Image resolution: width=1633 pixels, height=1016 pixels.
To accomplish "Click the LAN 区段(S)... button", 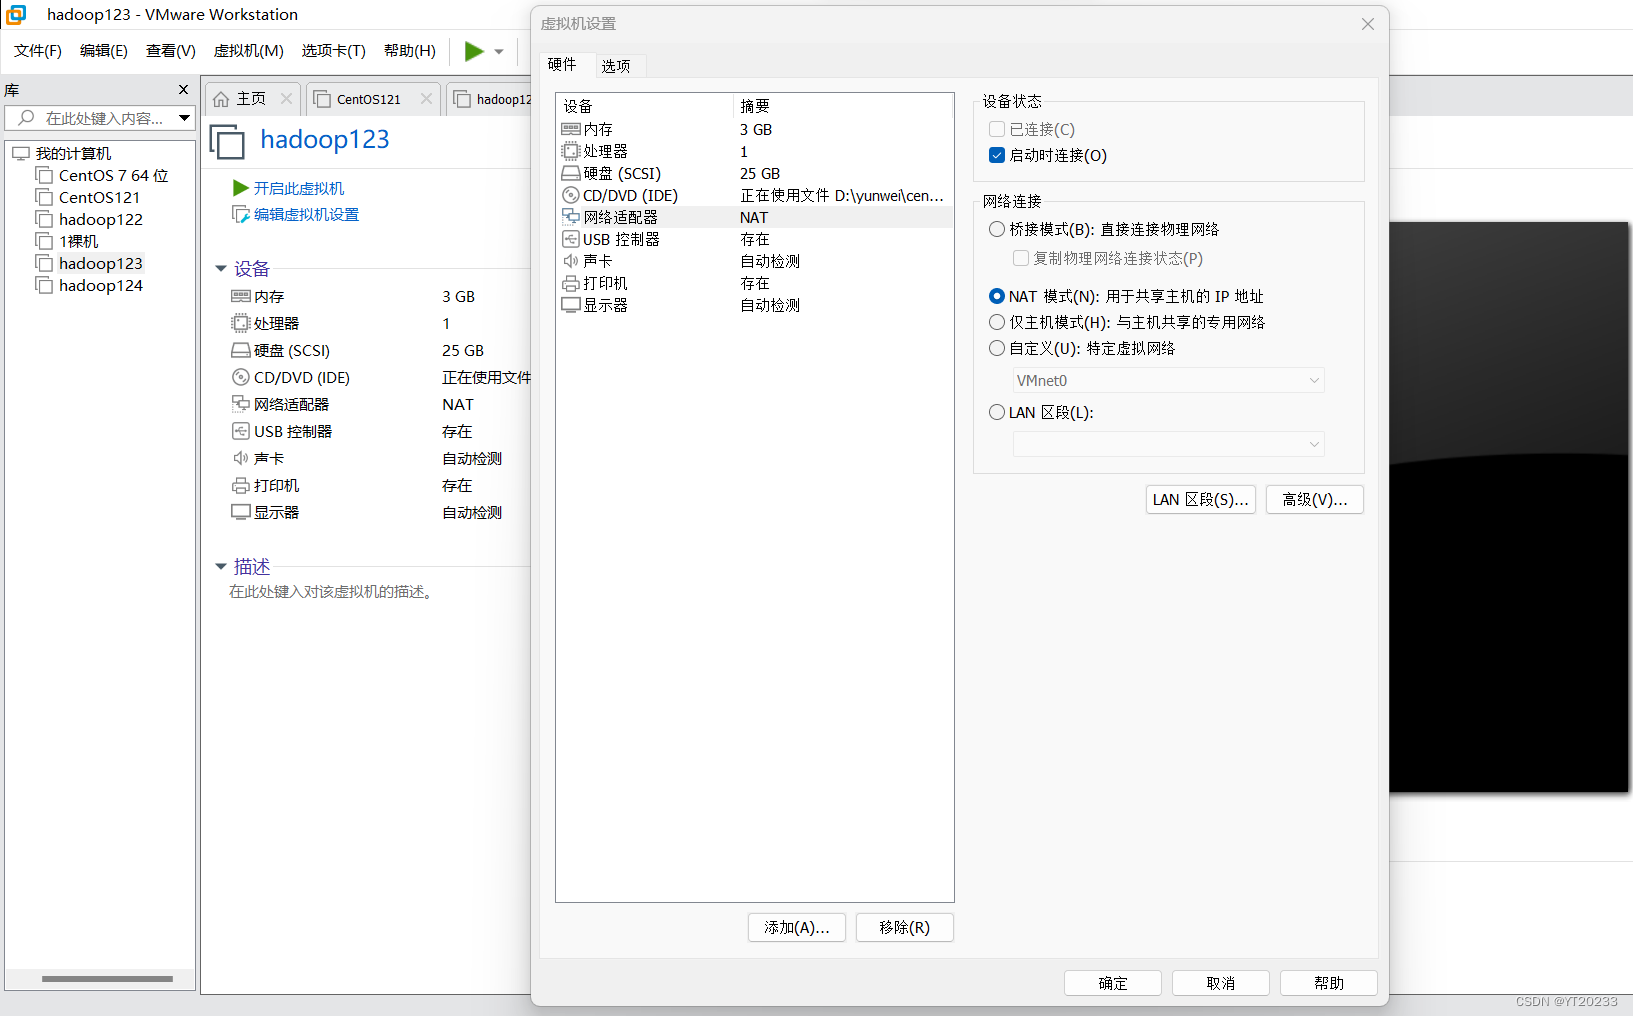I will tap(1200, 500).
